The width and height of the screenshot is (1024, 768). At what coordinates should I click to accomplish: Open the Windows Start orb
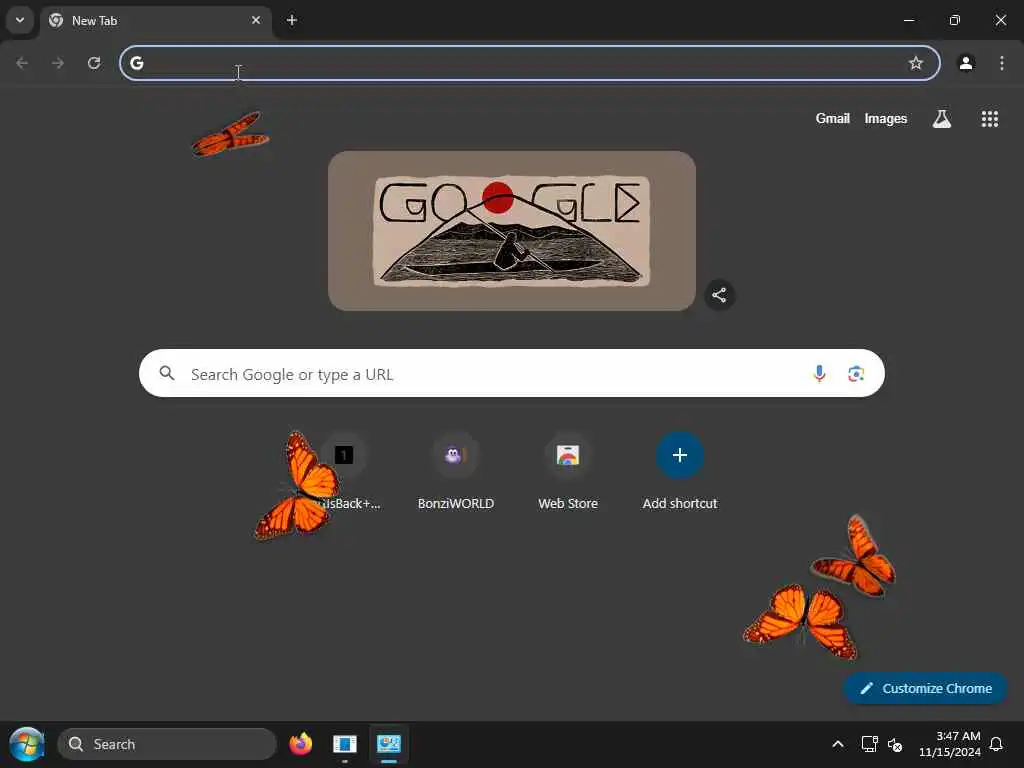pyautogui.click(x=27, y=744)
